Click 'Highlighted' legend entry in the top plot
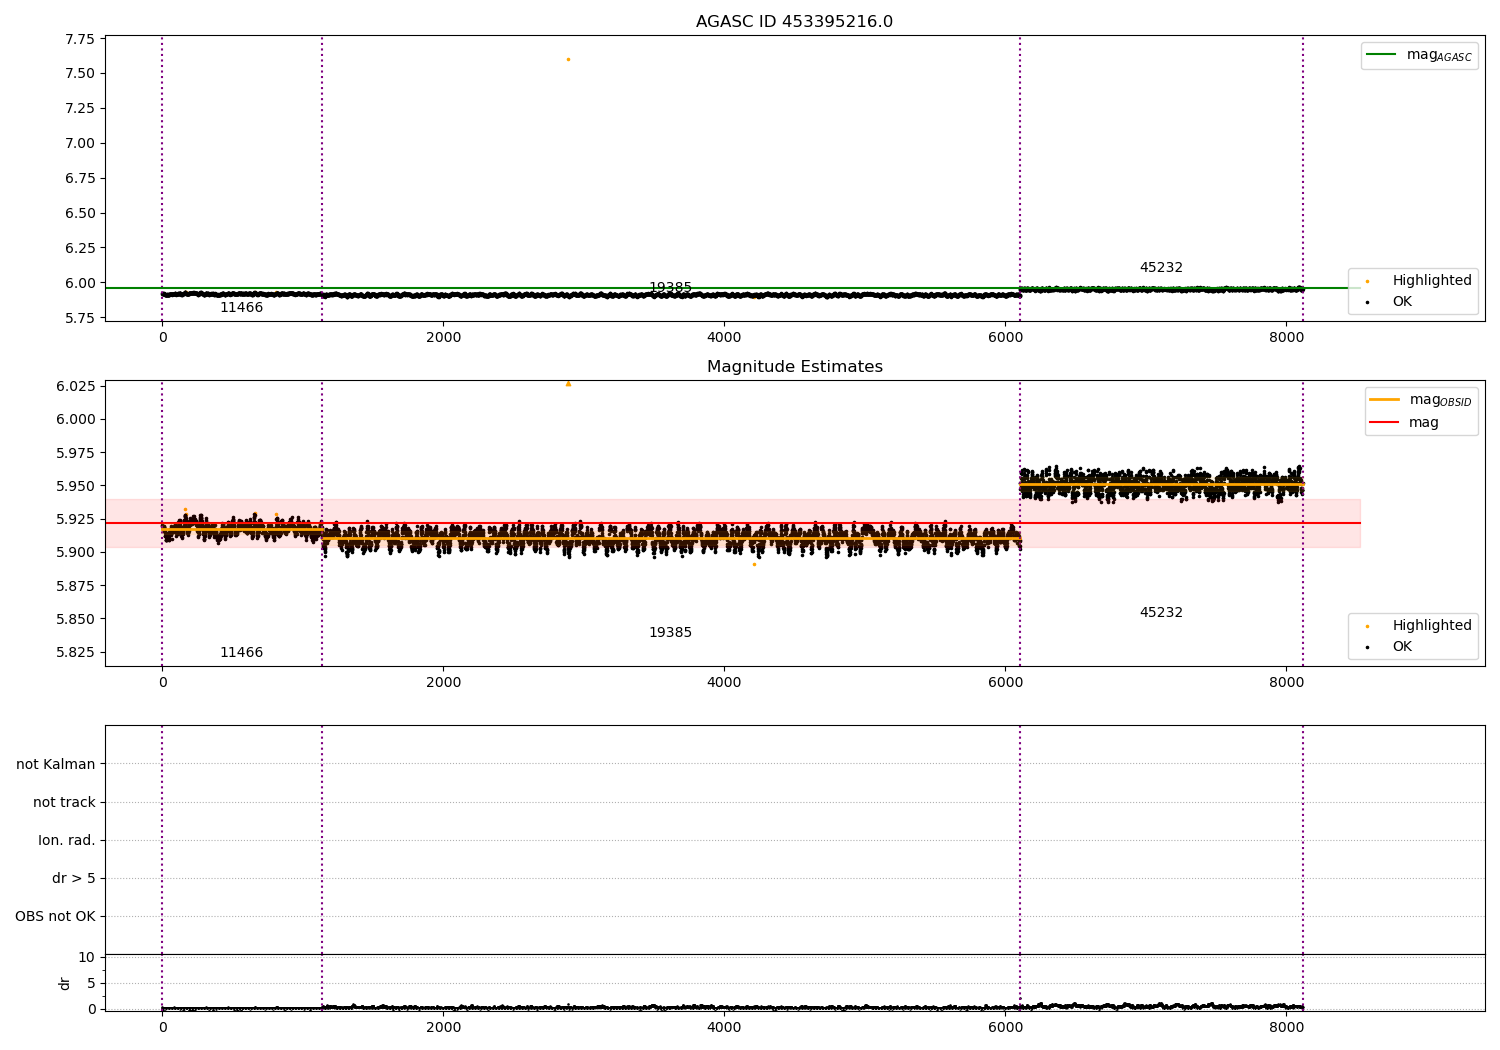This screenshot has height=1050, width=1500. 1418,281
